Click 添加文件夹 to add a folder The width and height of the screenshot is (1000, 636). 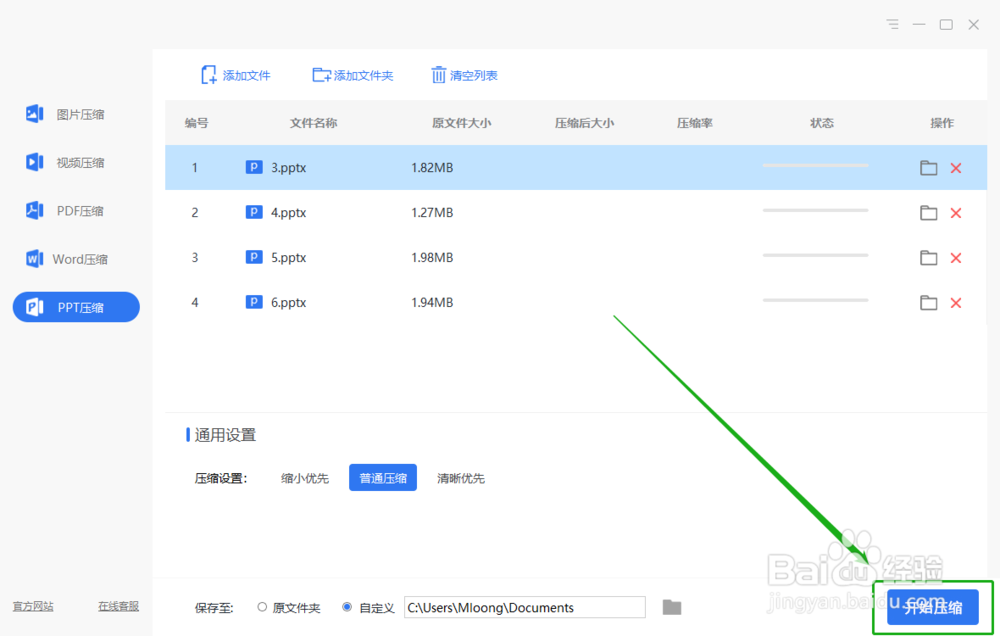[353, 75]
